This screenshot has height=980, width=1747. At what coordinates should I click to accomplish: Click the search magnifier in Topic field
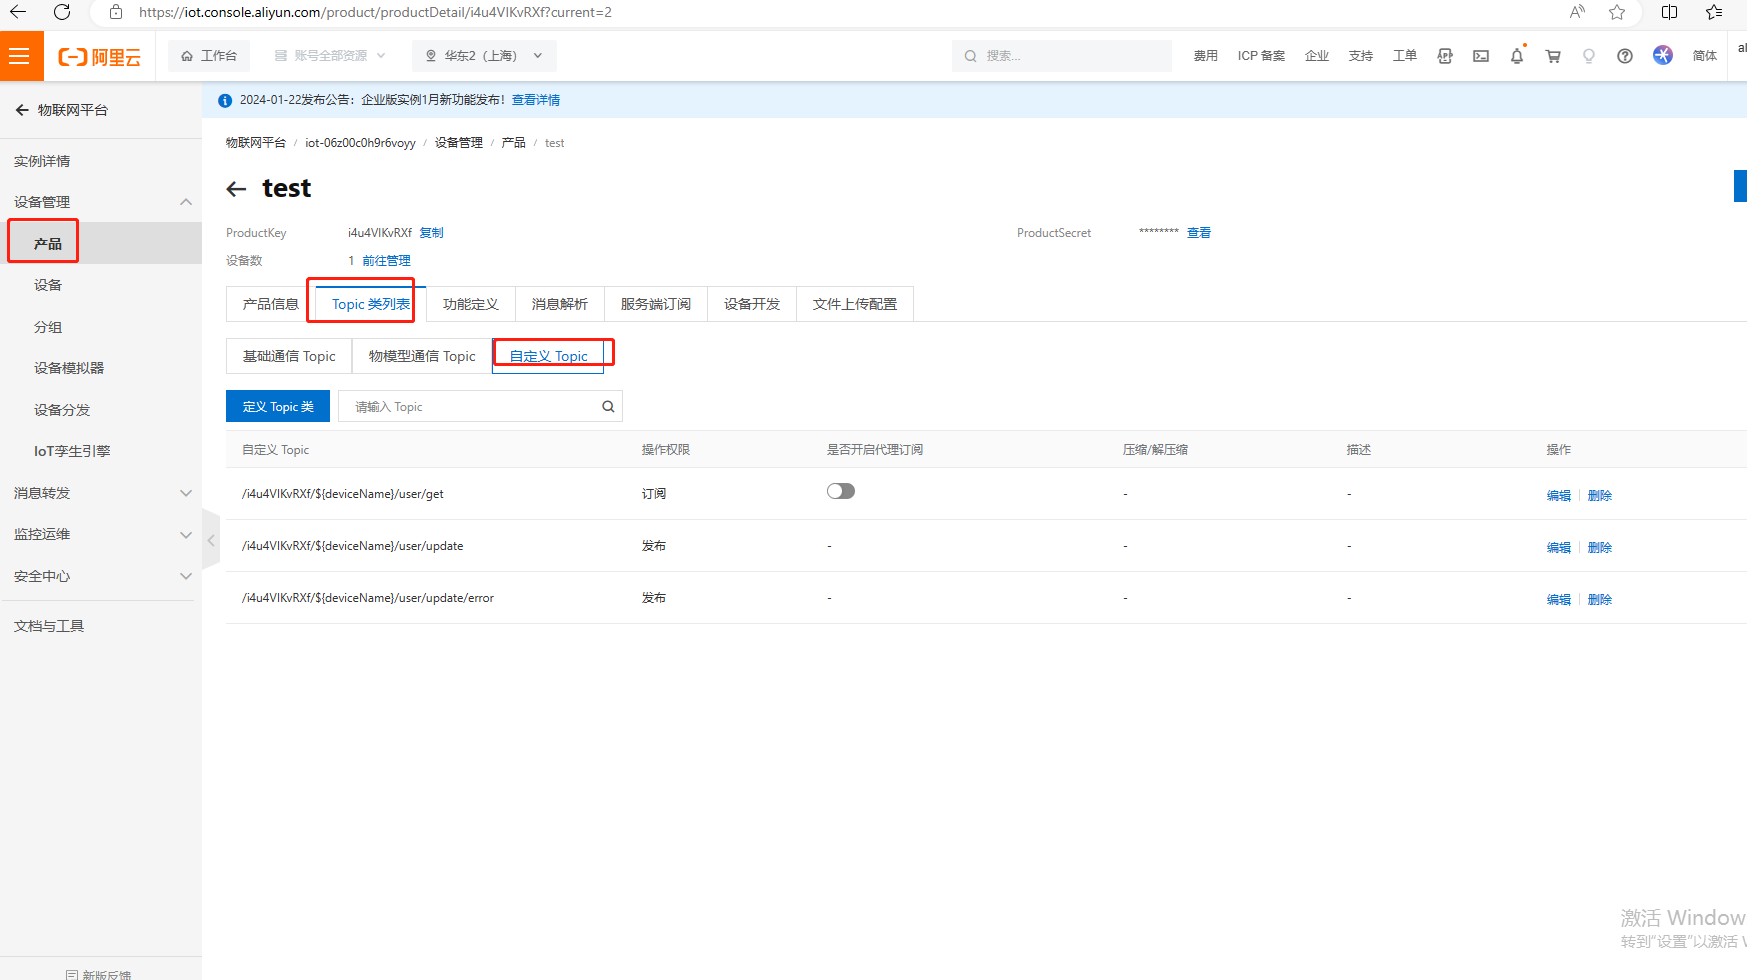pyautogui.click(x=608, y=407)
